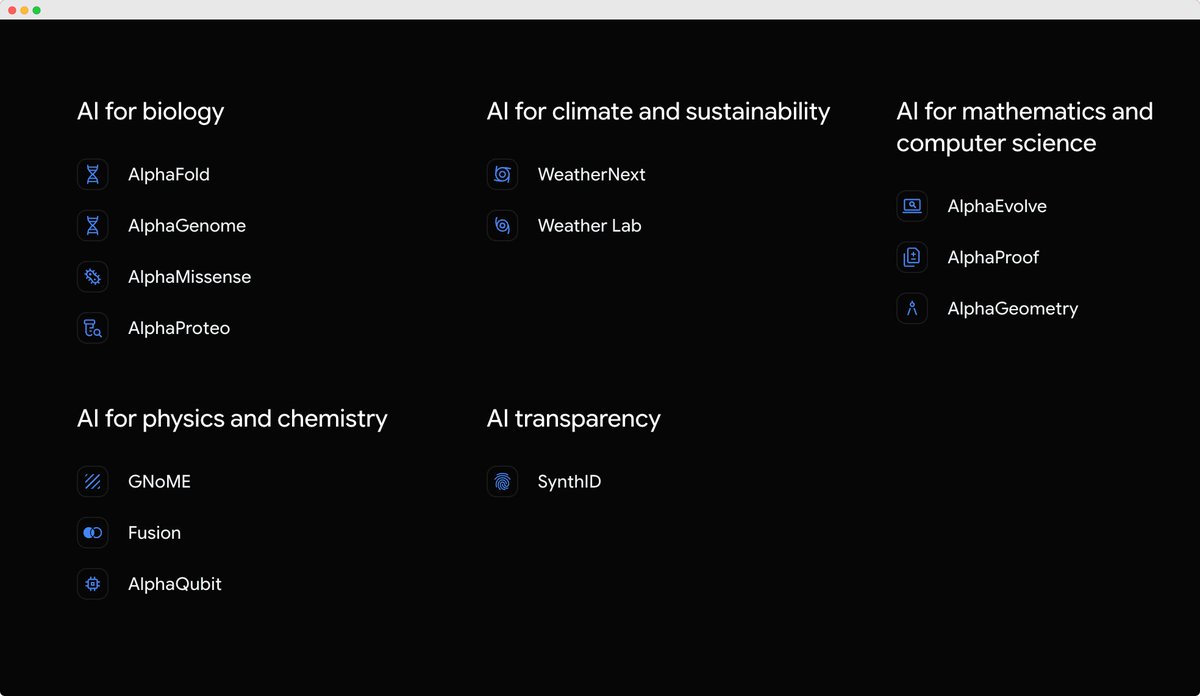
Task: Click the green maximize window button
Action: 37,10
